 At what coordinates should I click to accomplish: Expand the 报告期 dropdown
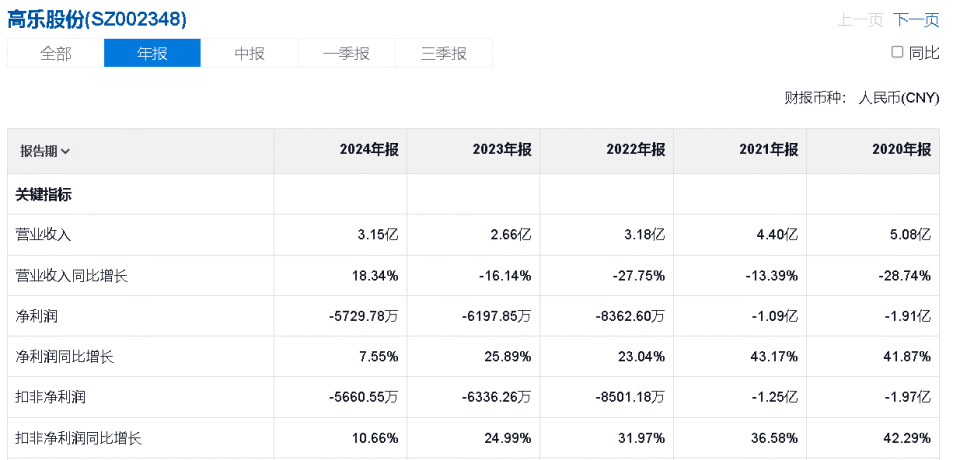pos(45,151)
